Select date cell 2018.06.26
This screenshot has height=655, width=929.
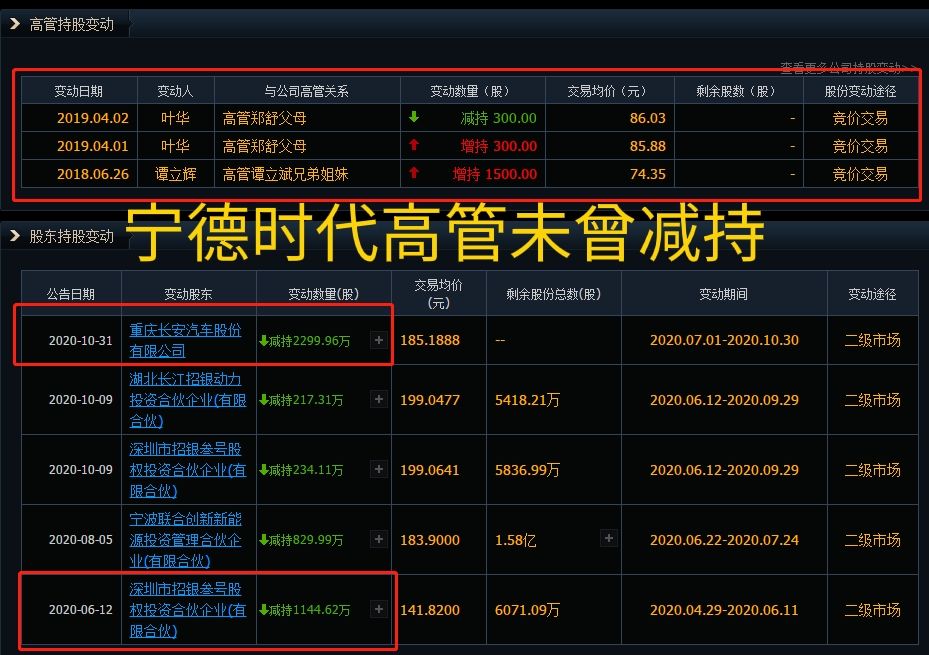[92, 174]
